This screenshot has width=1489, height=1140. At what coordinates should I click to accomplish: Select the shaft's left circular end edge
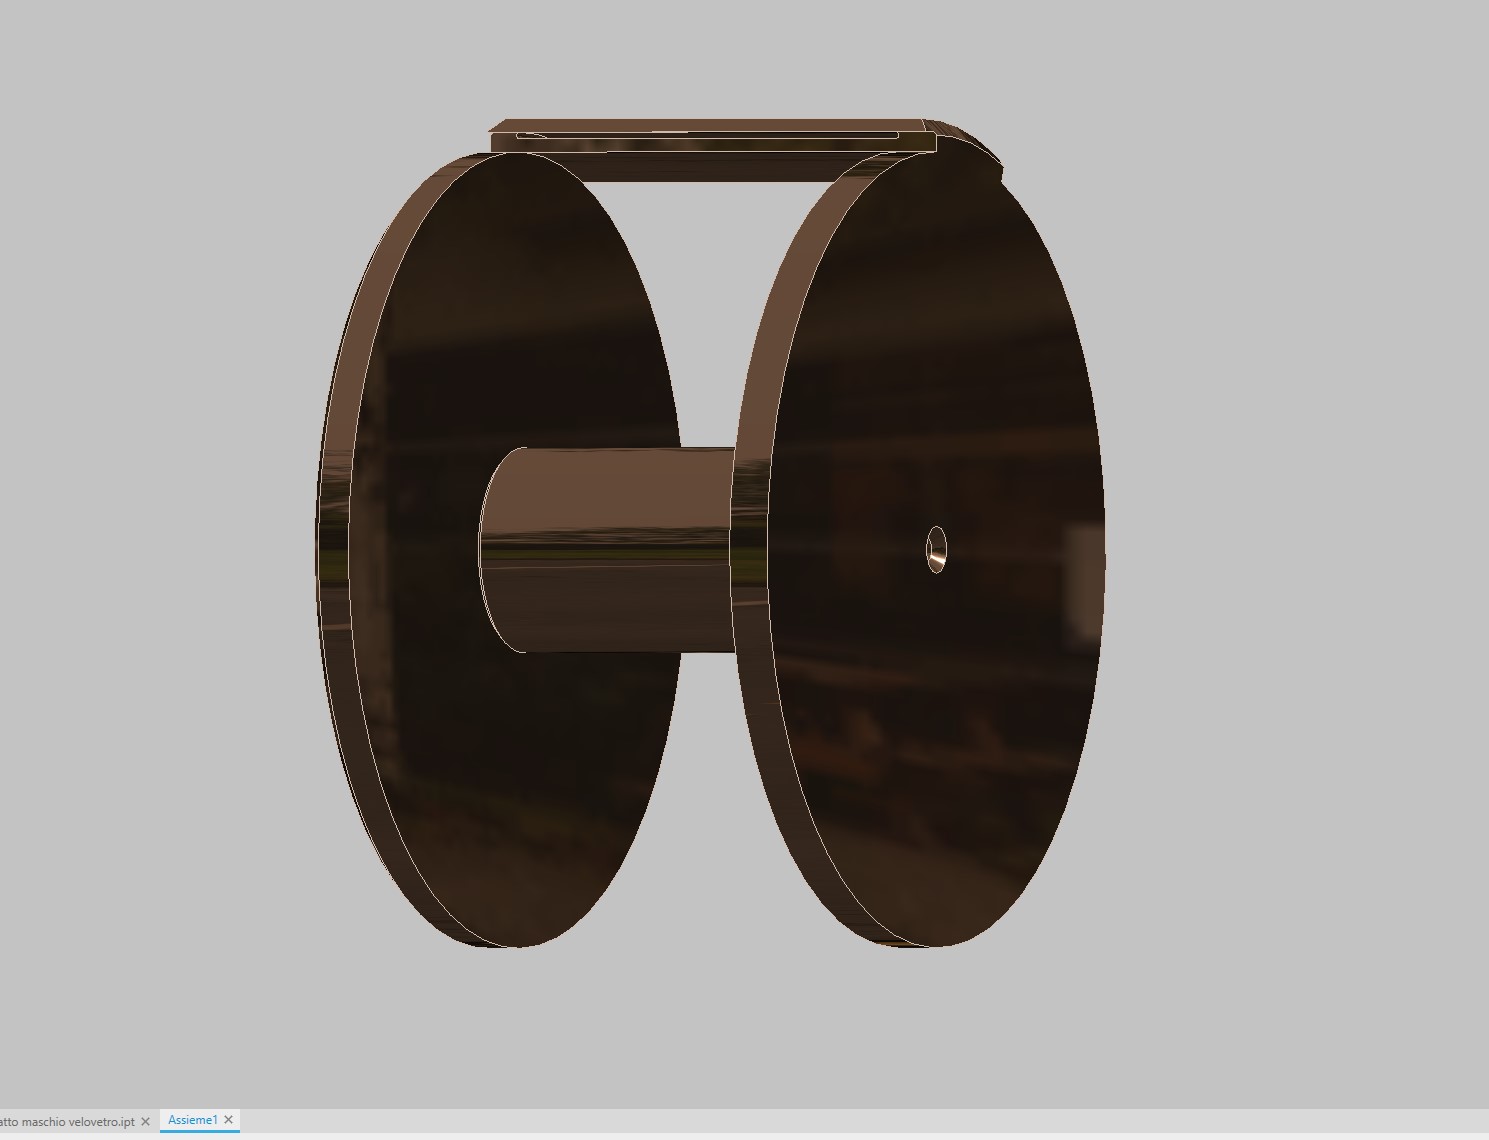click(x=482, y=550)
